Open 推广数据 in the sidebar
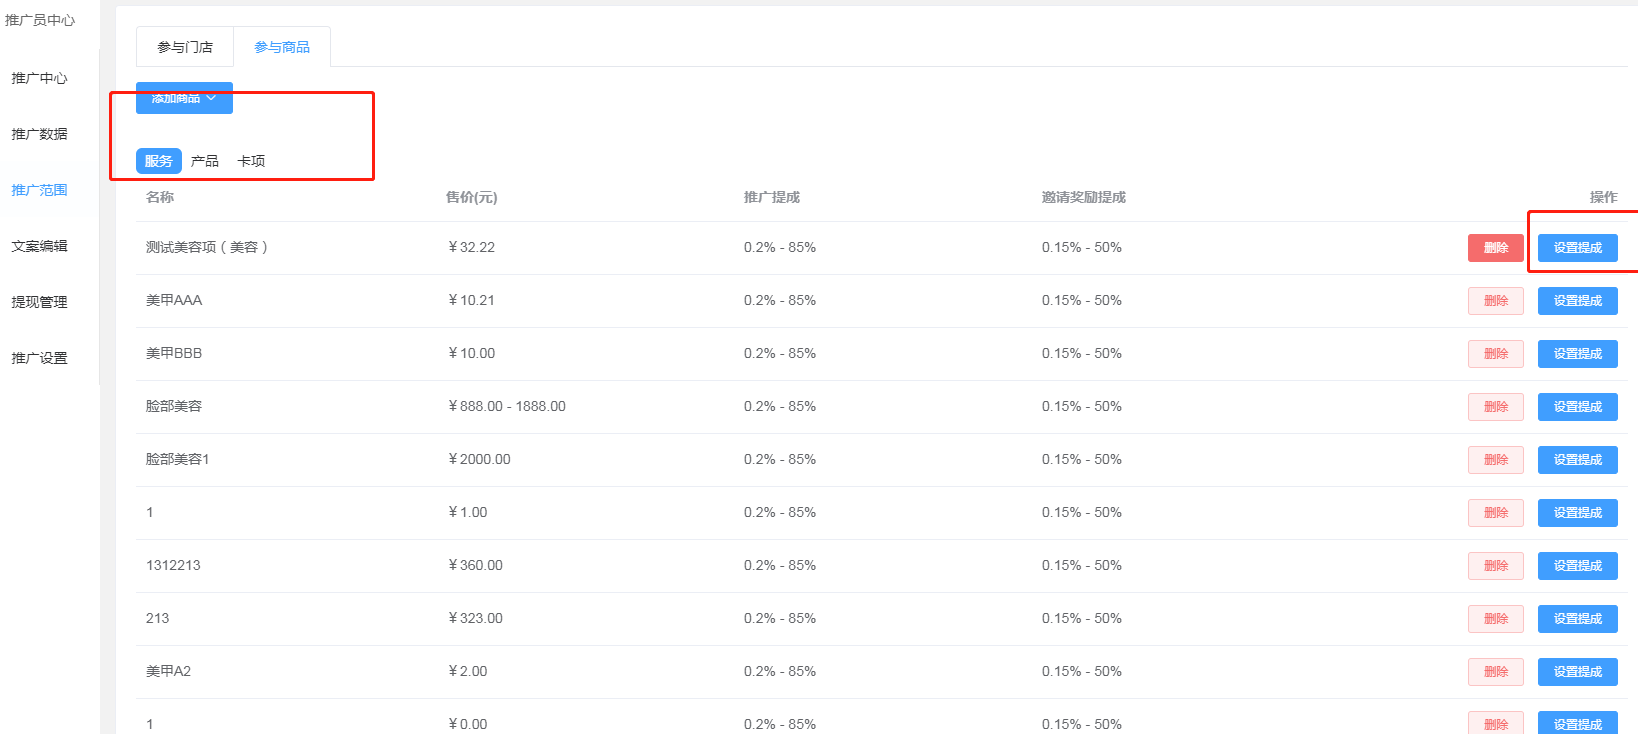The image size is (1638, 734). tap(39, 134)
